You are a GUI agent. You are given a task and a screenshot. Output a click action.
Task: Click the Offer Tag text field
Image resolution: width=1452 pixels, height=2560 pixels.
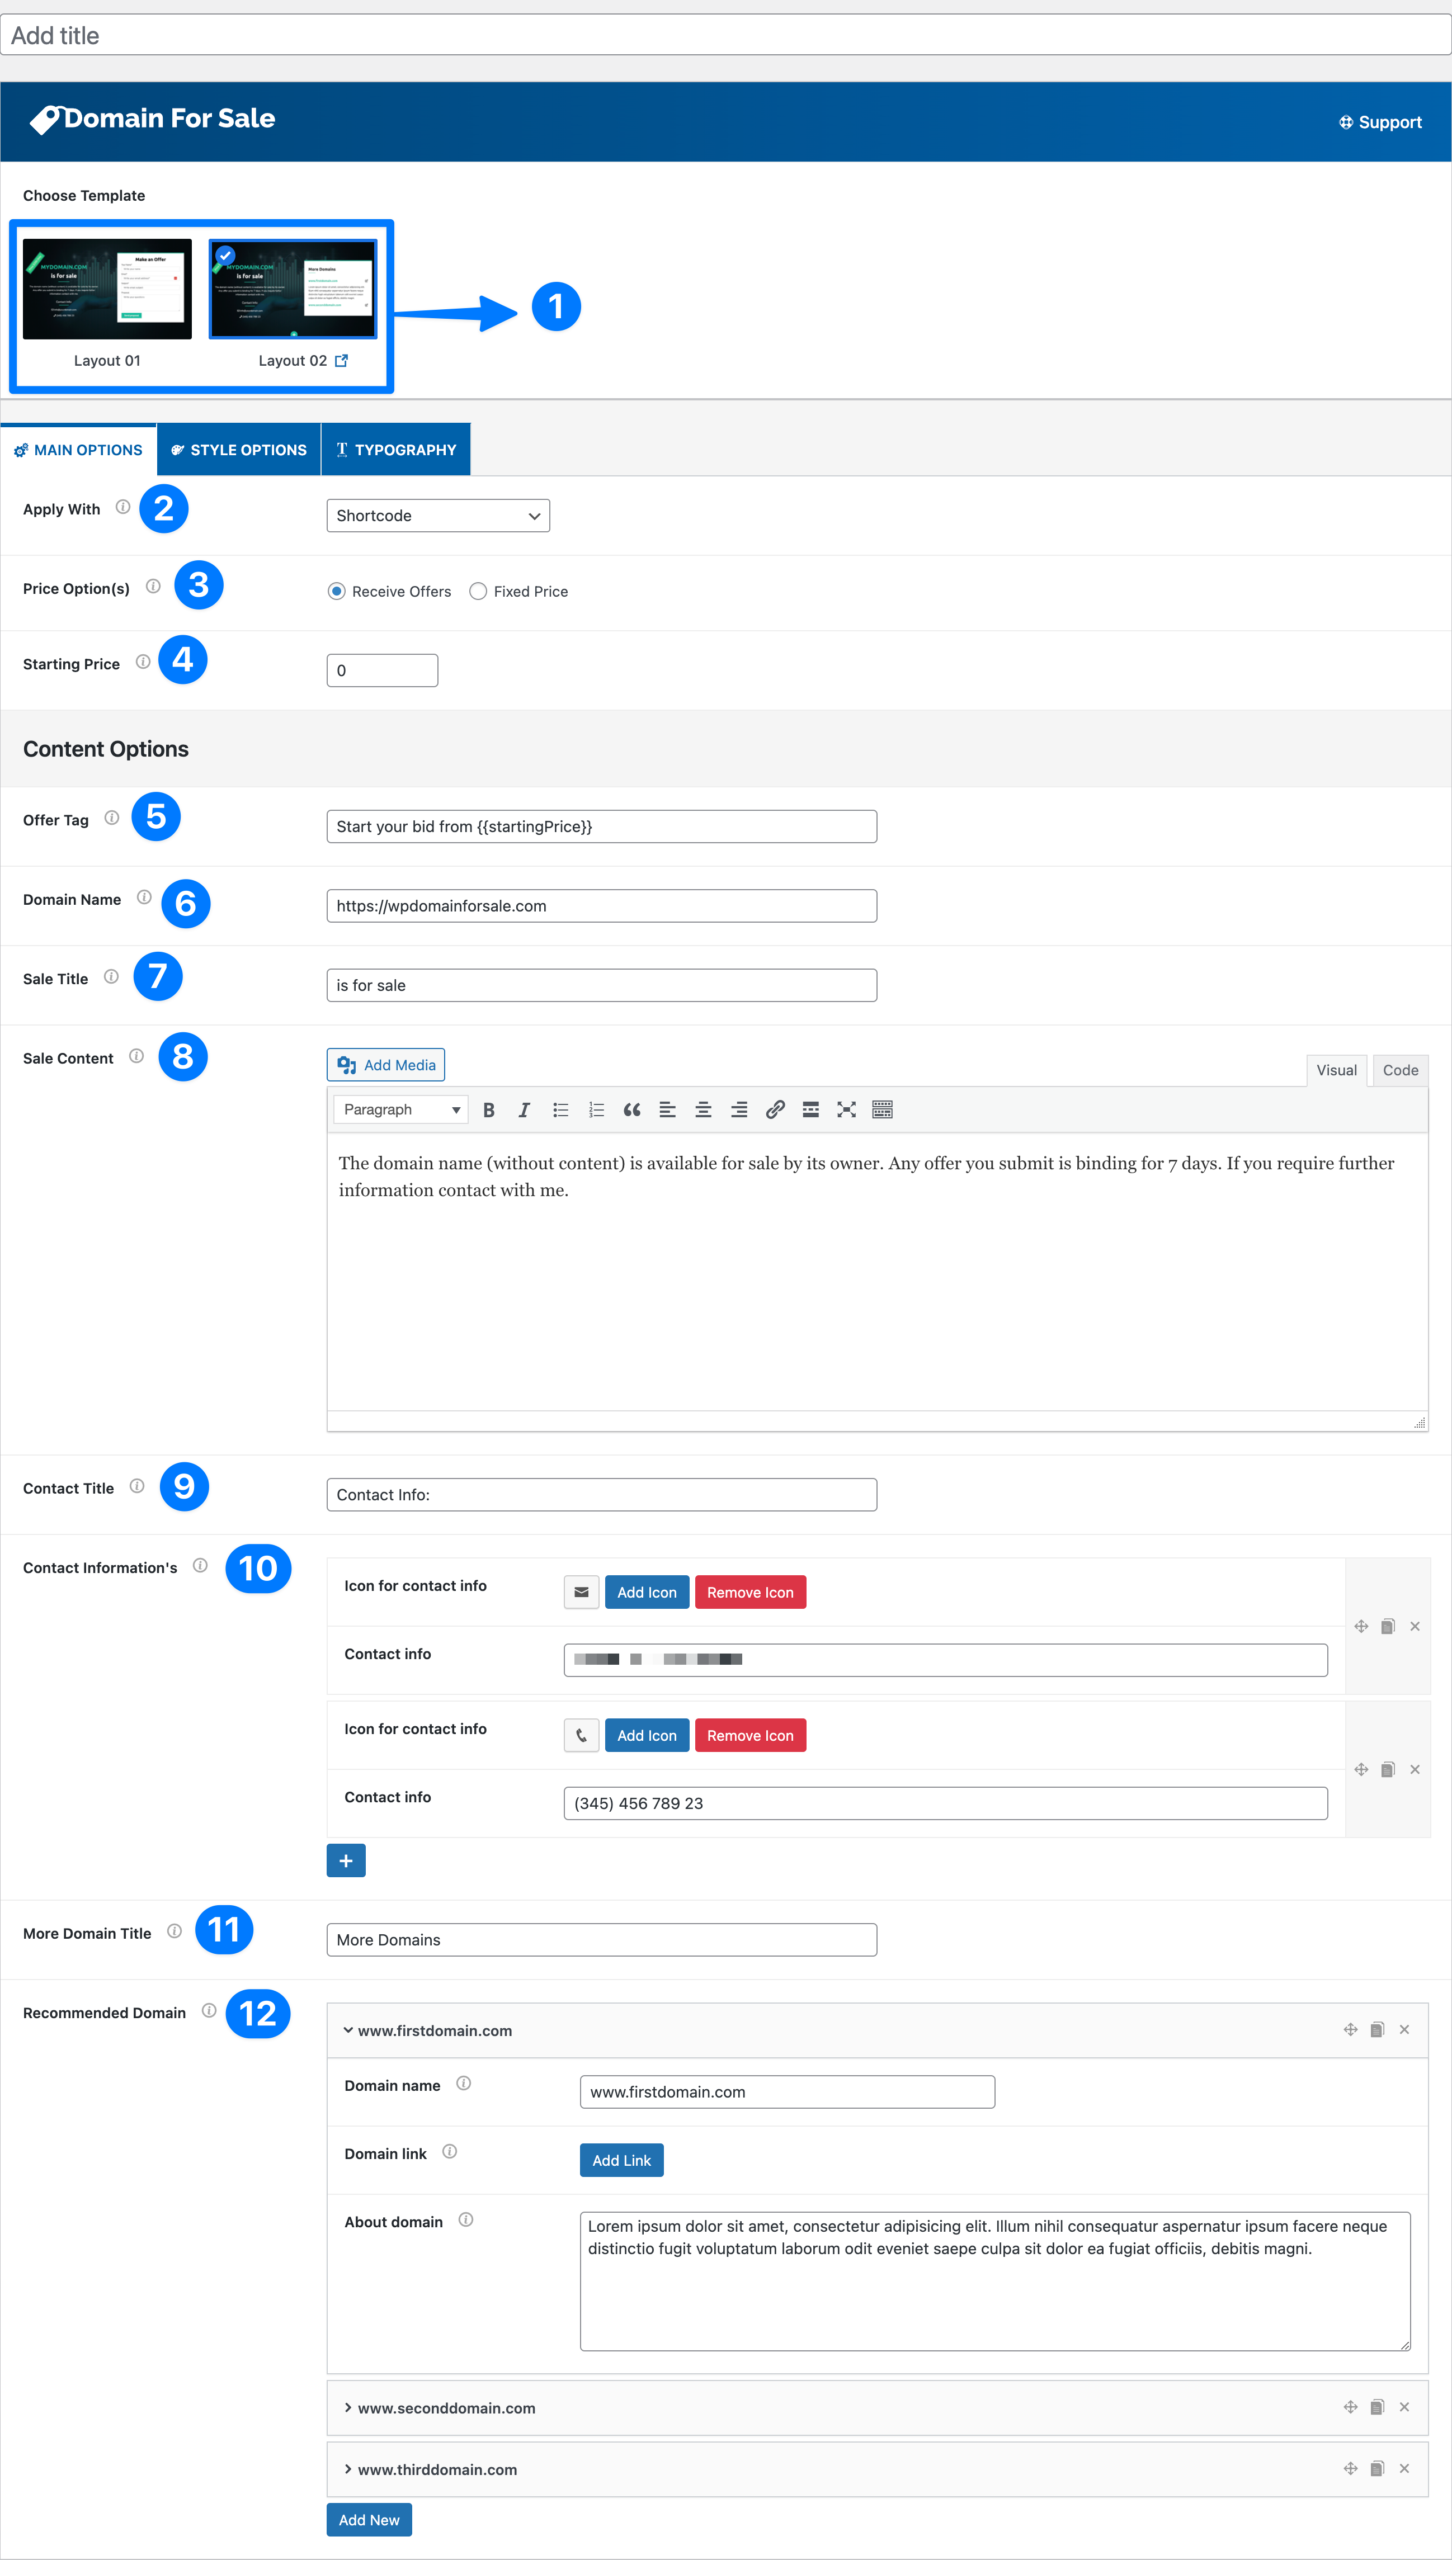click(x=602, y=826)
